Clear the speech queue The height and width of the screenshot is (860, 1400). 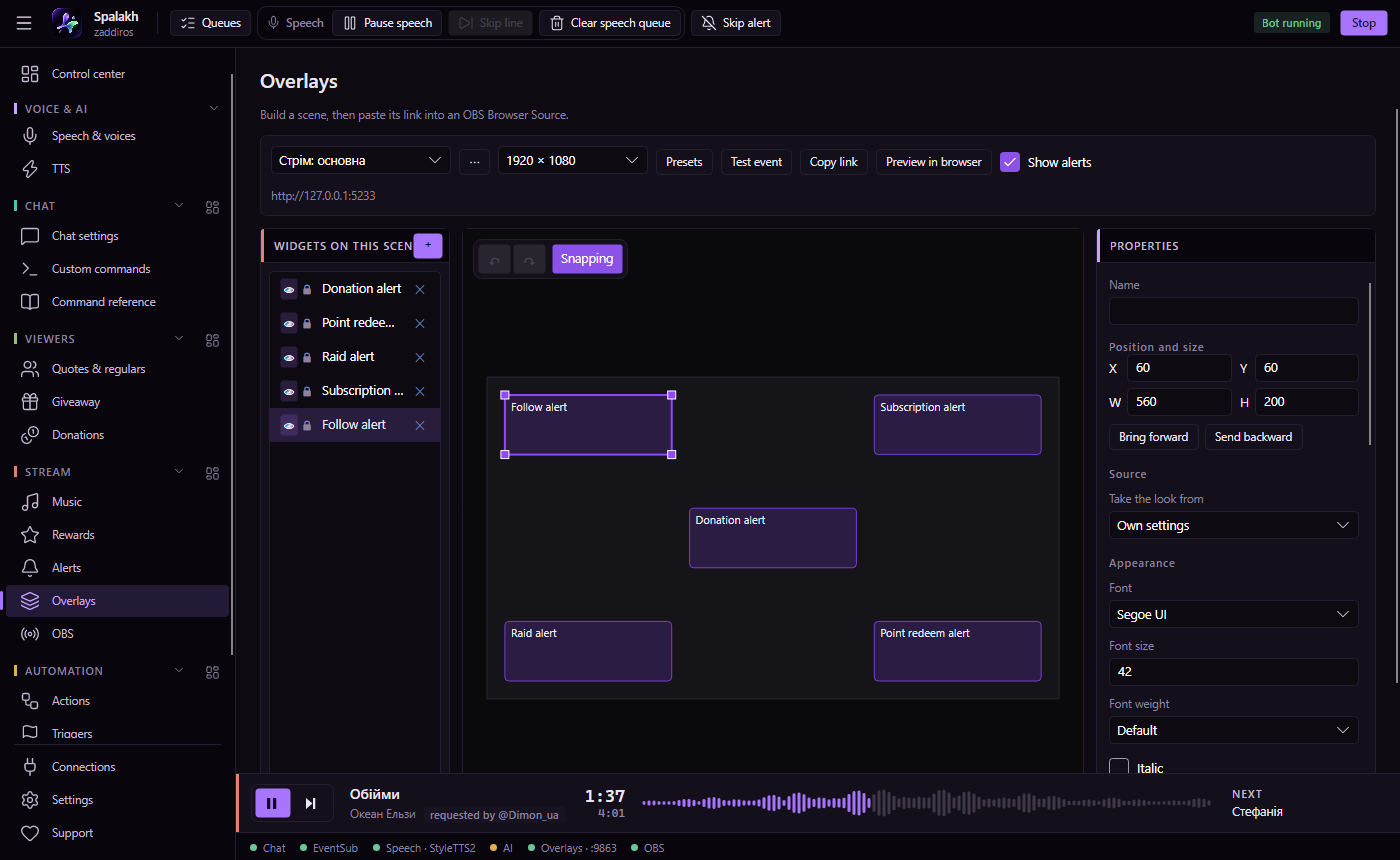click(x=611, y=23)
